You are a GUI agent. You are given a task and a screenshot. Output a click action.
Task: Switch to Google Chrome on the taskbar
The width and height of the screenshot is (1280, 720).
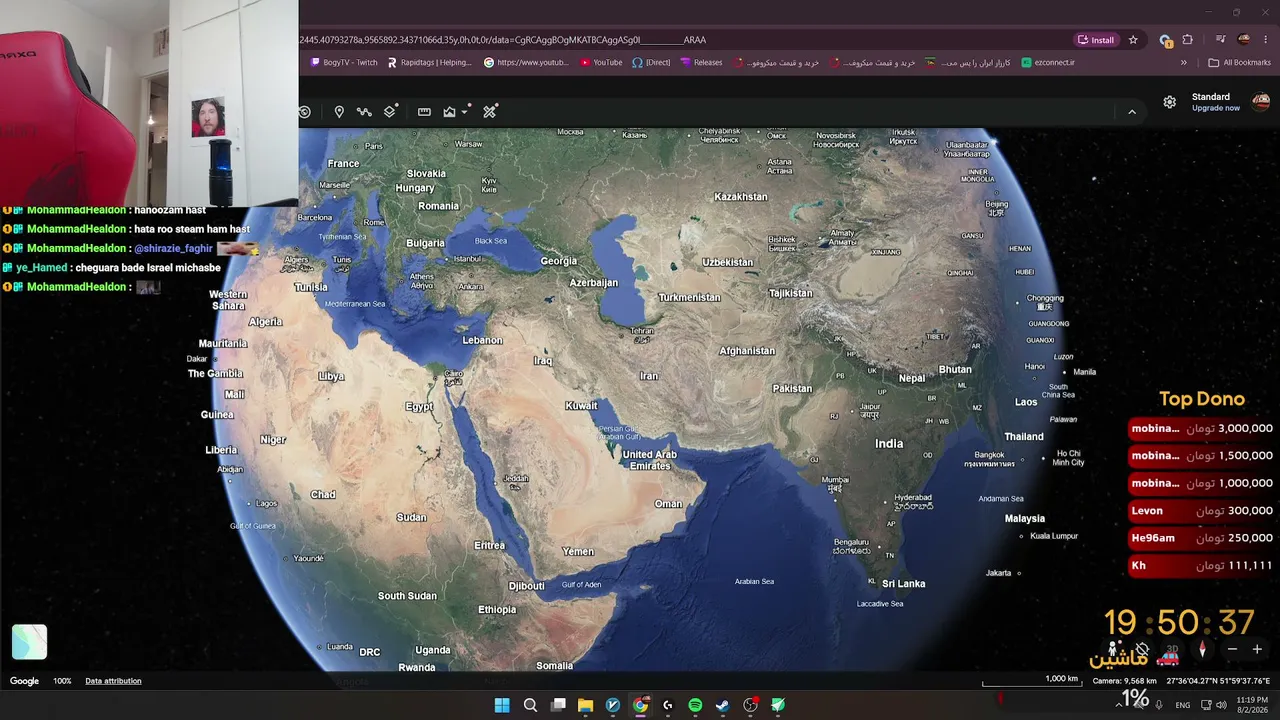(x=640, y=705)
